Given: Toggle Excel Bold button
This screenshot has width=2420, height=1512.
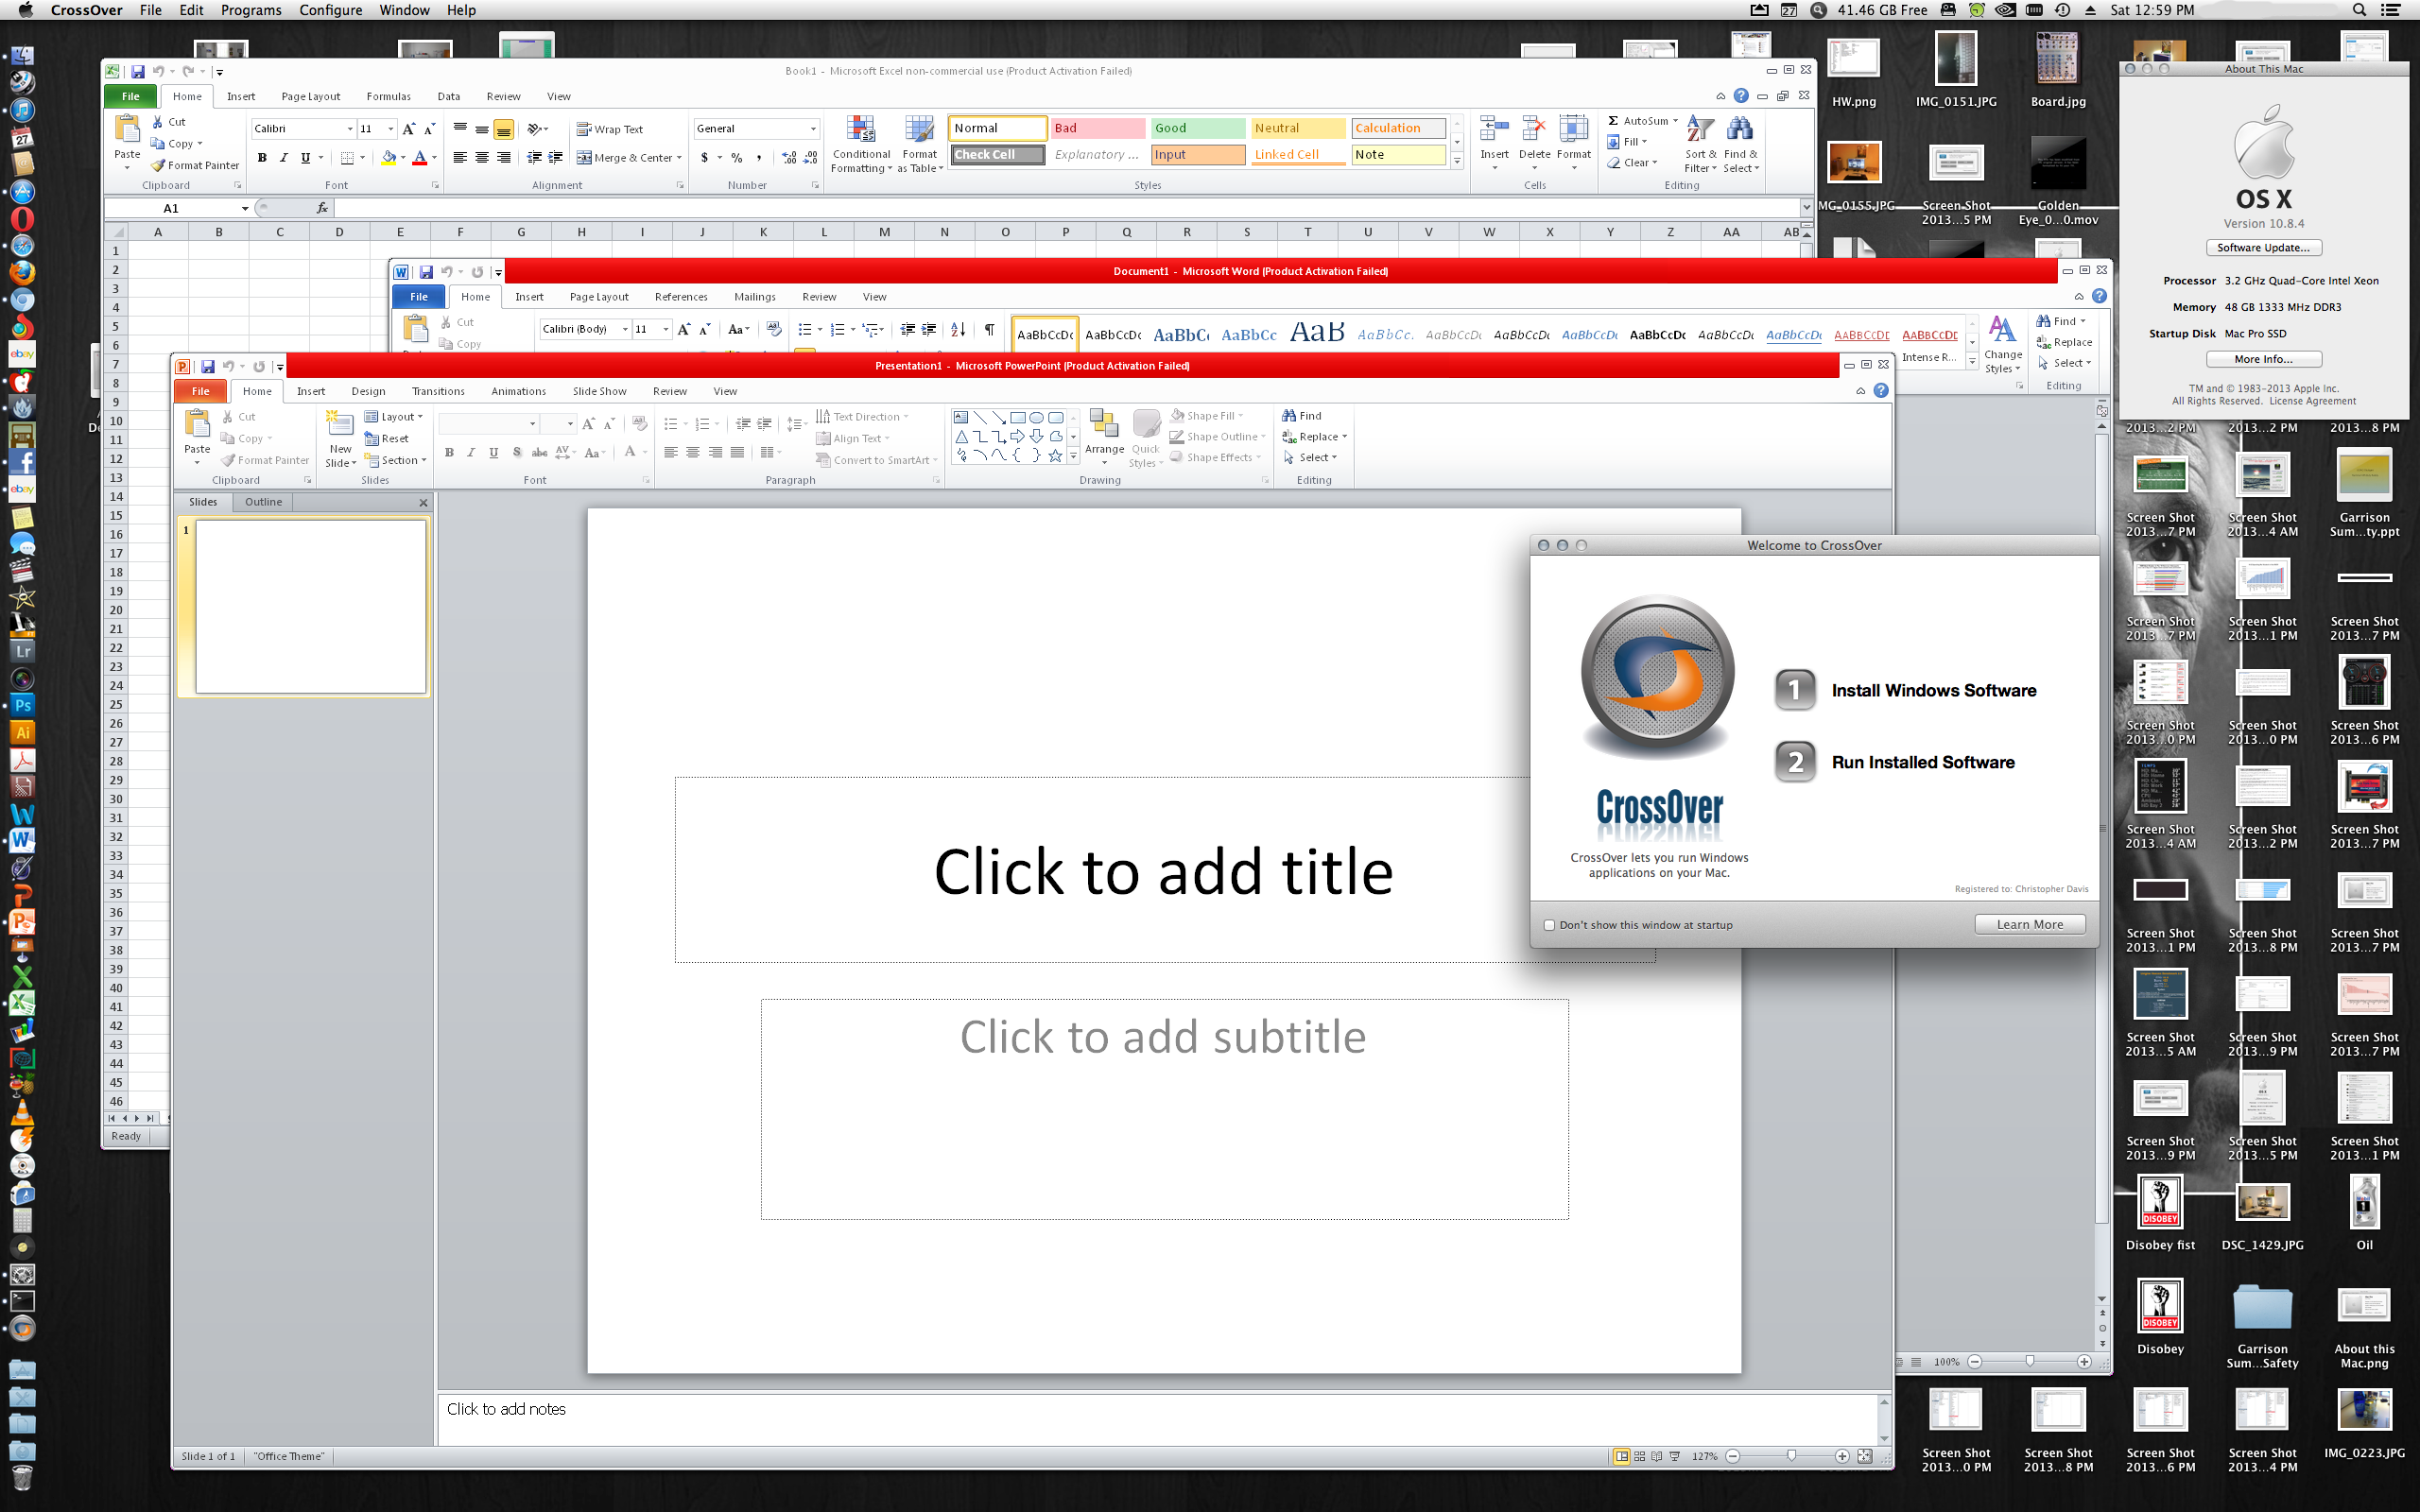Looking at the screenshot, I should click(x=262, y=157).
